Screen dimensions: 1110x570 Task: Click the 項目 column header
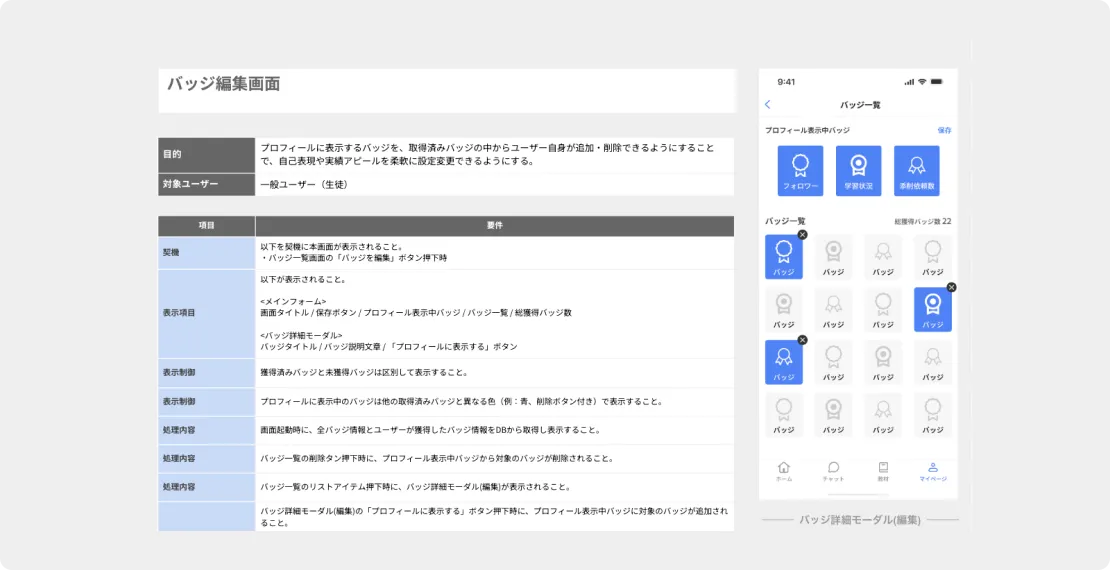(x=207, y=226)
